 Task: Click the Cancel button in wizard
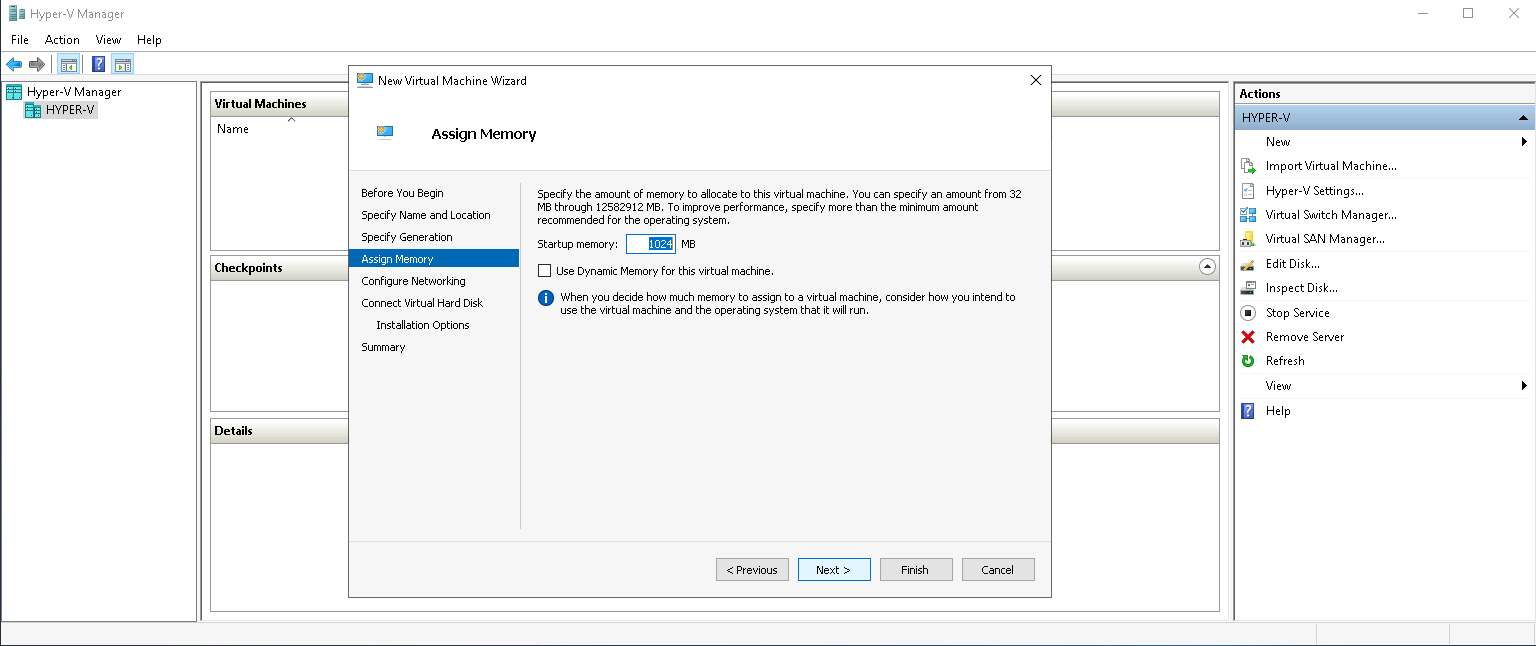997,570
